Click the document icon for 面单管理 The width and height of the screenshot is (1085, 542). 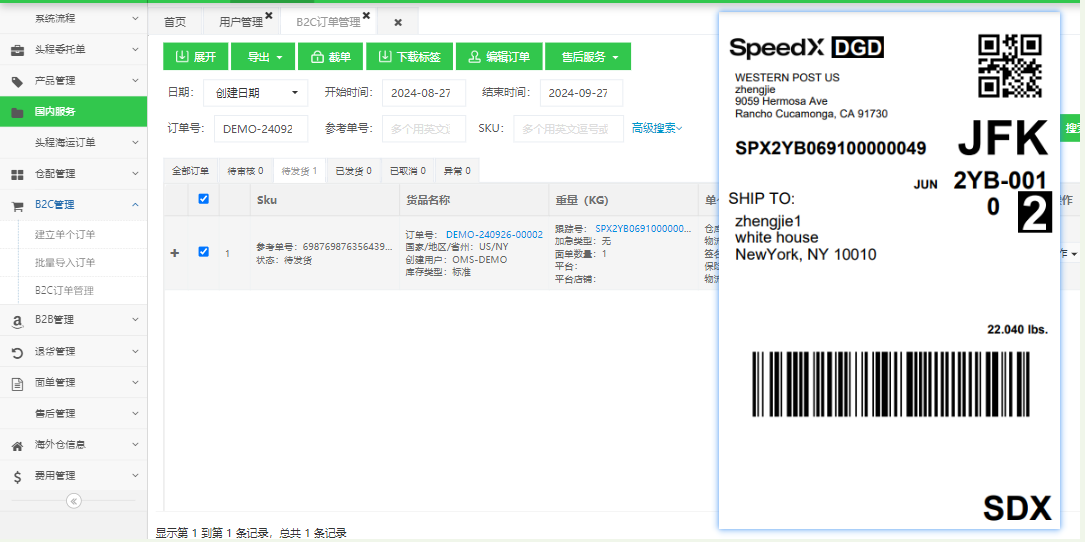pos(17,383)
